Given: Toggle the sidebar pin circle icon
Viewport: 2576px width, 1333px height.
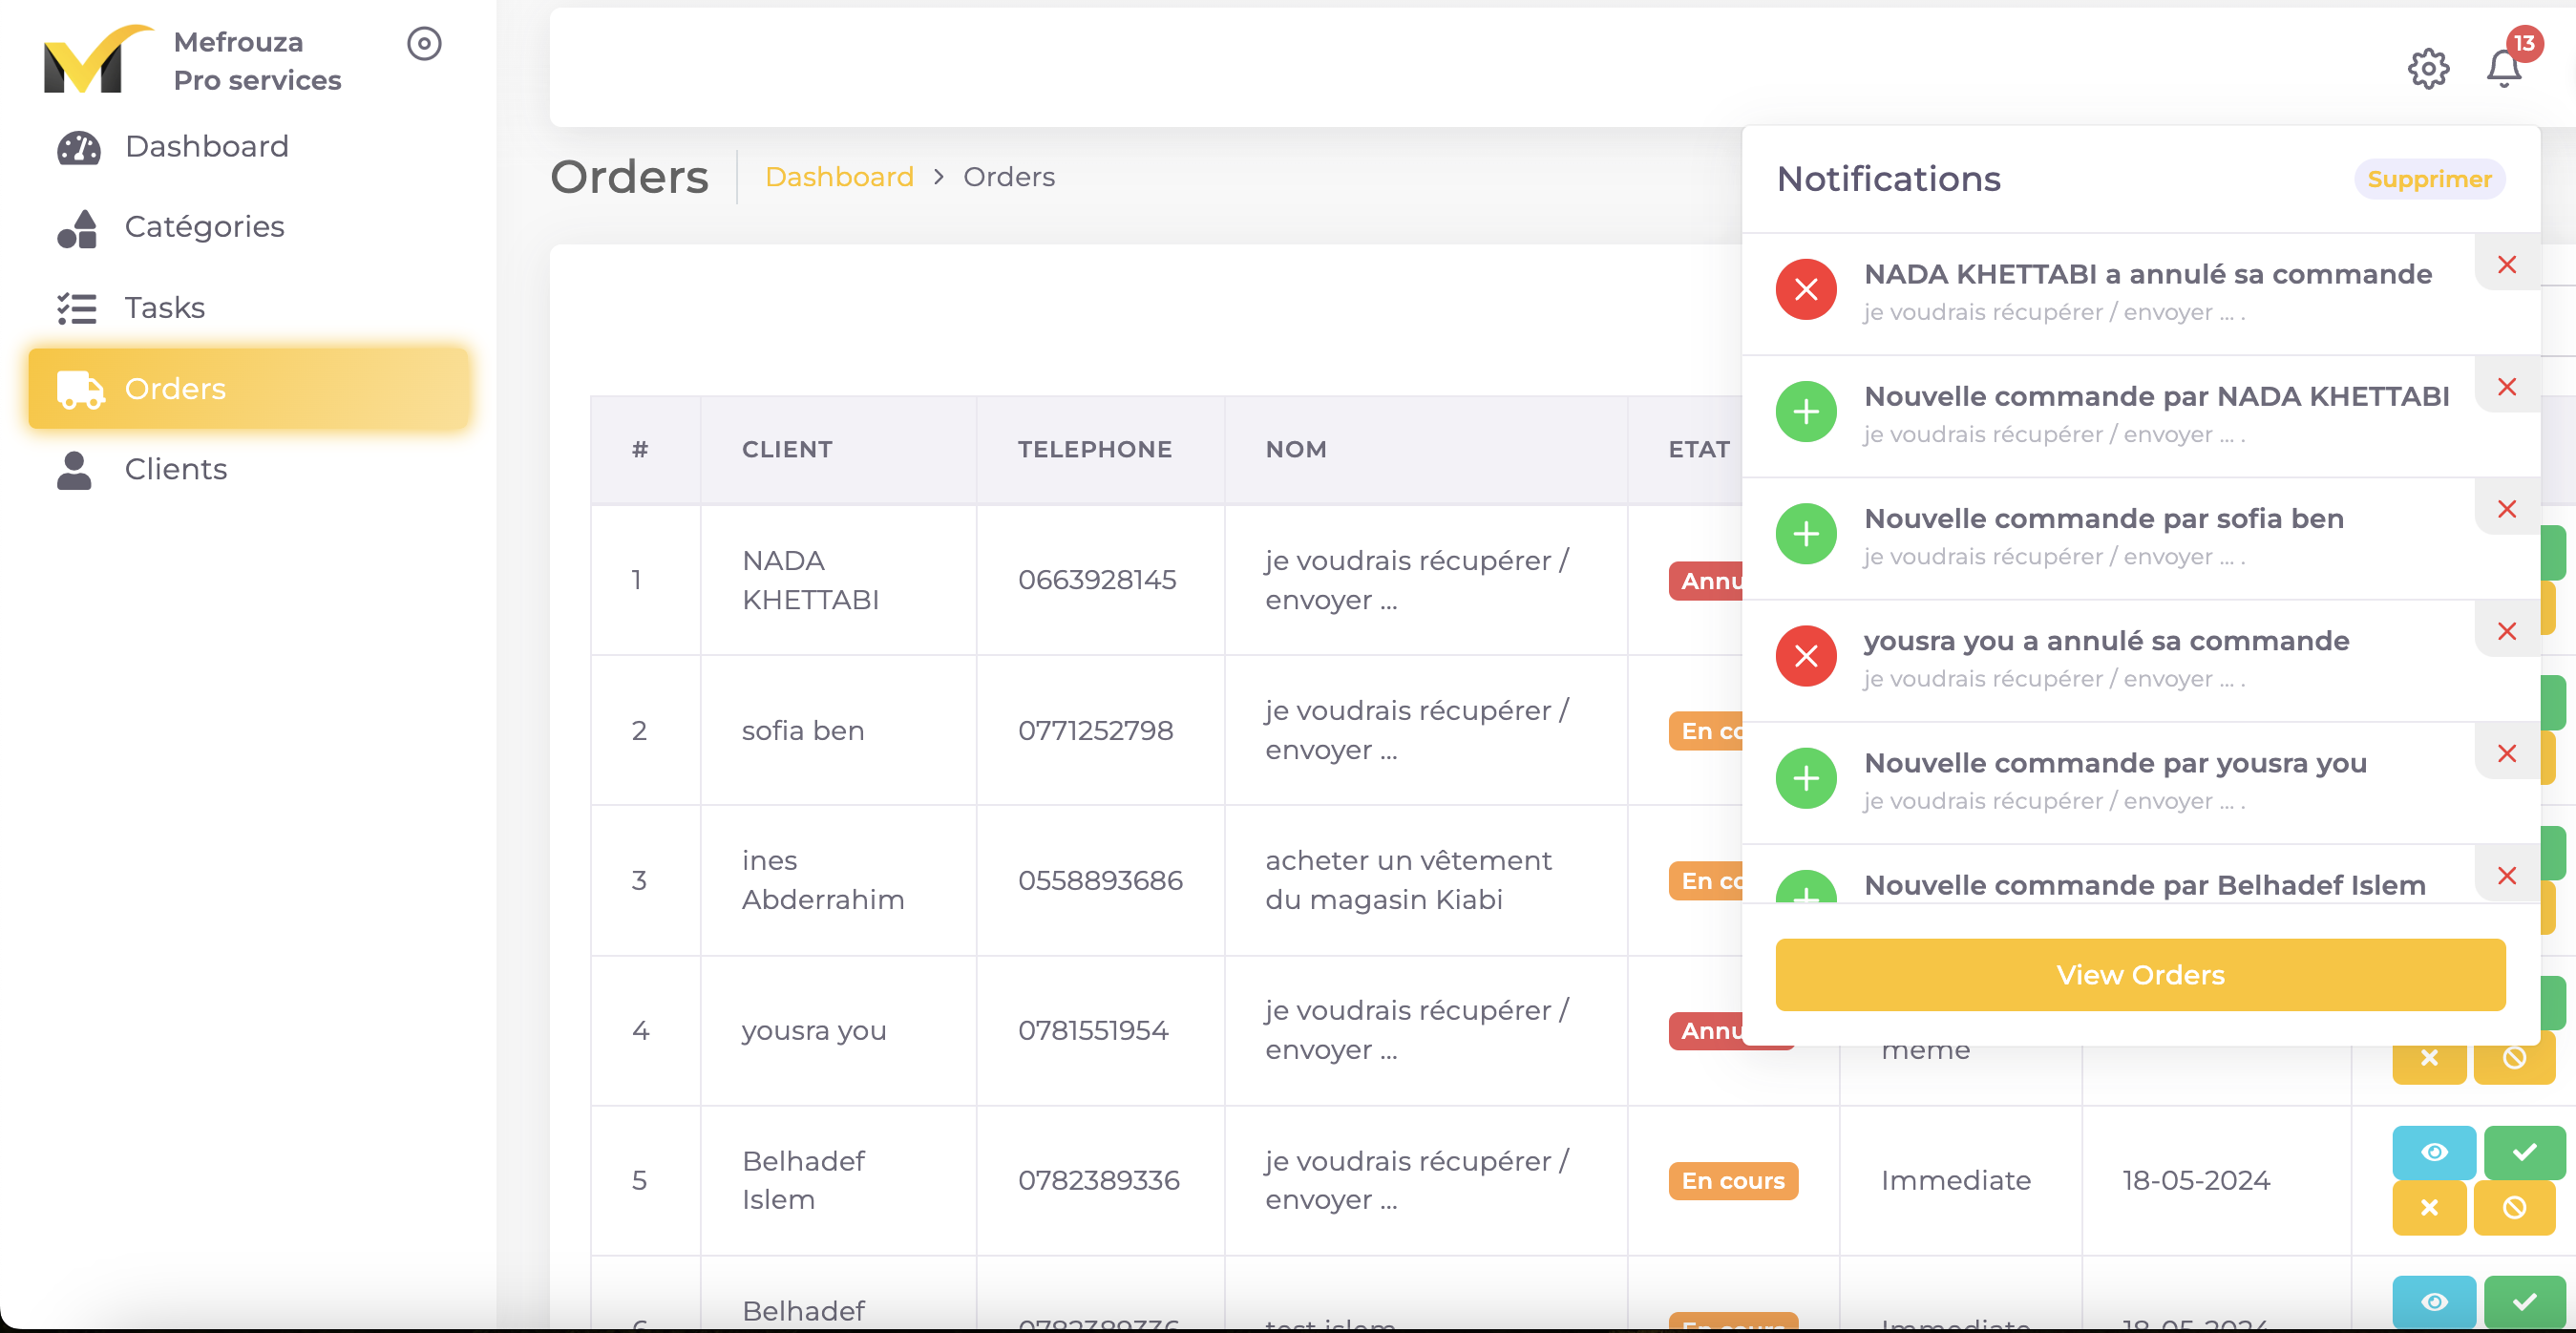Looking at the screenshot, I should coord(424,43).
